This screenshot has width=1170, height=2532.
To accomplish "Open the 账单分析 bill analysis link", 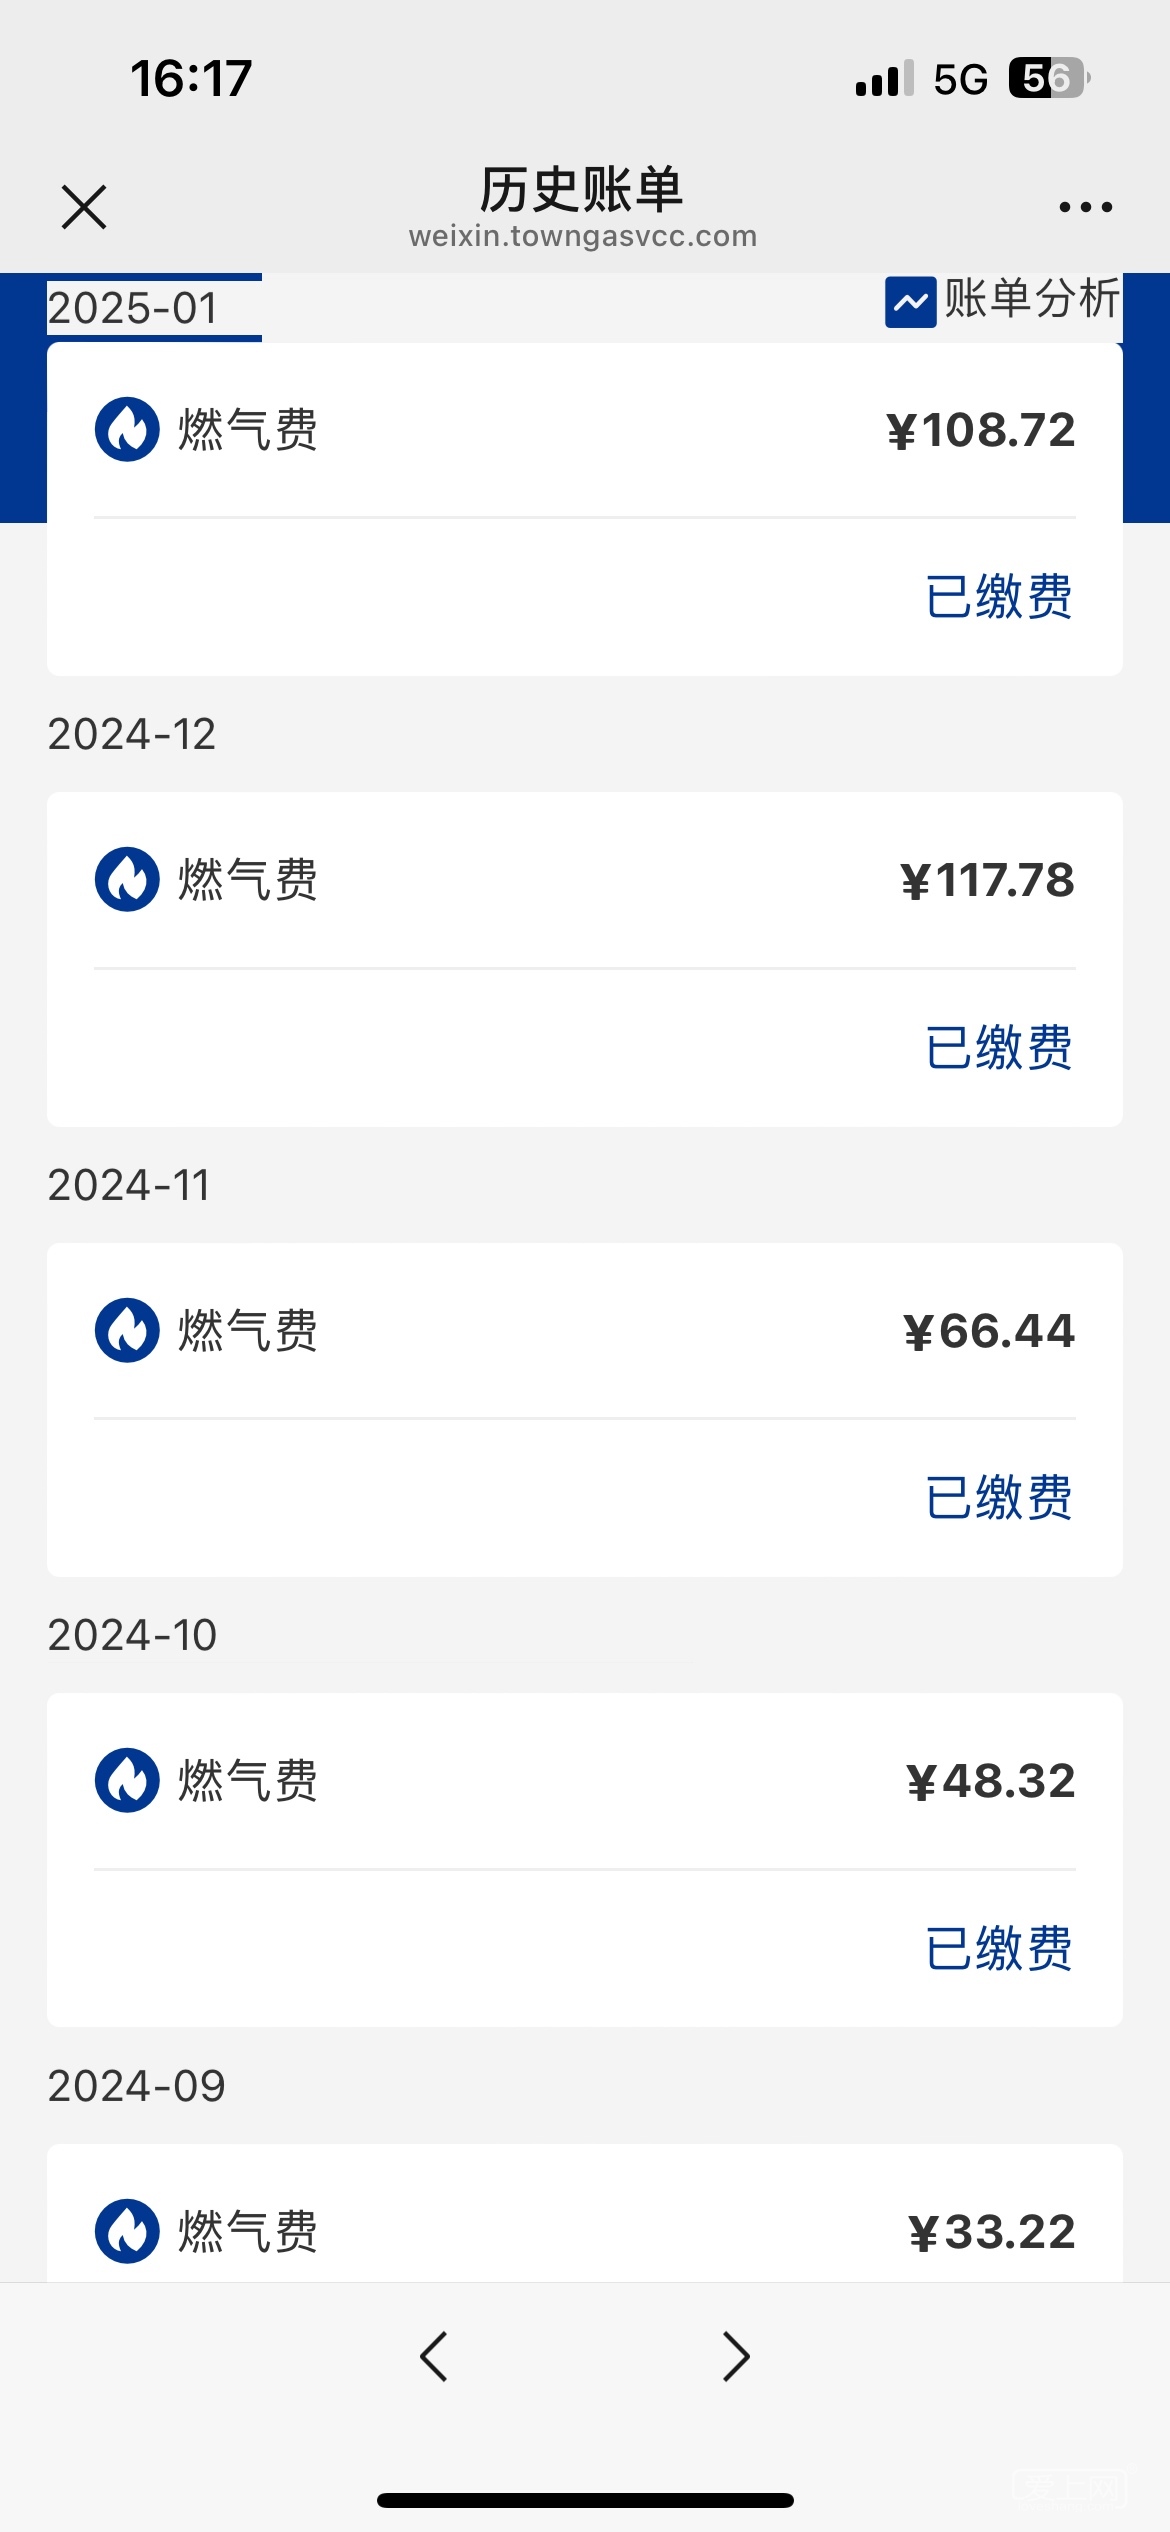I will coord(1031,300).
